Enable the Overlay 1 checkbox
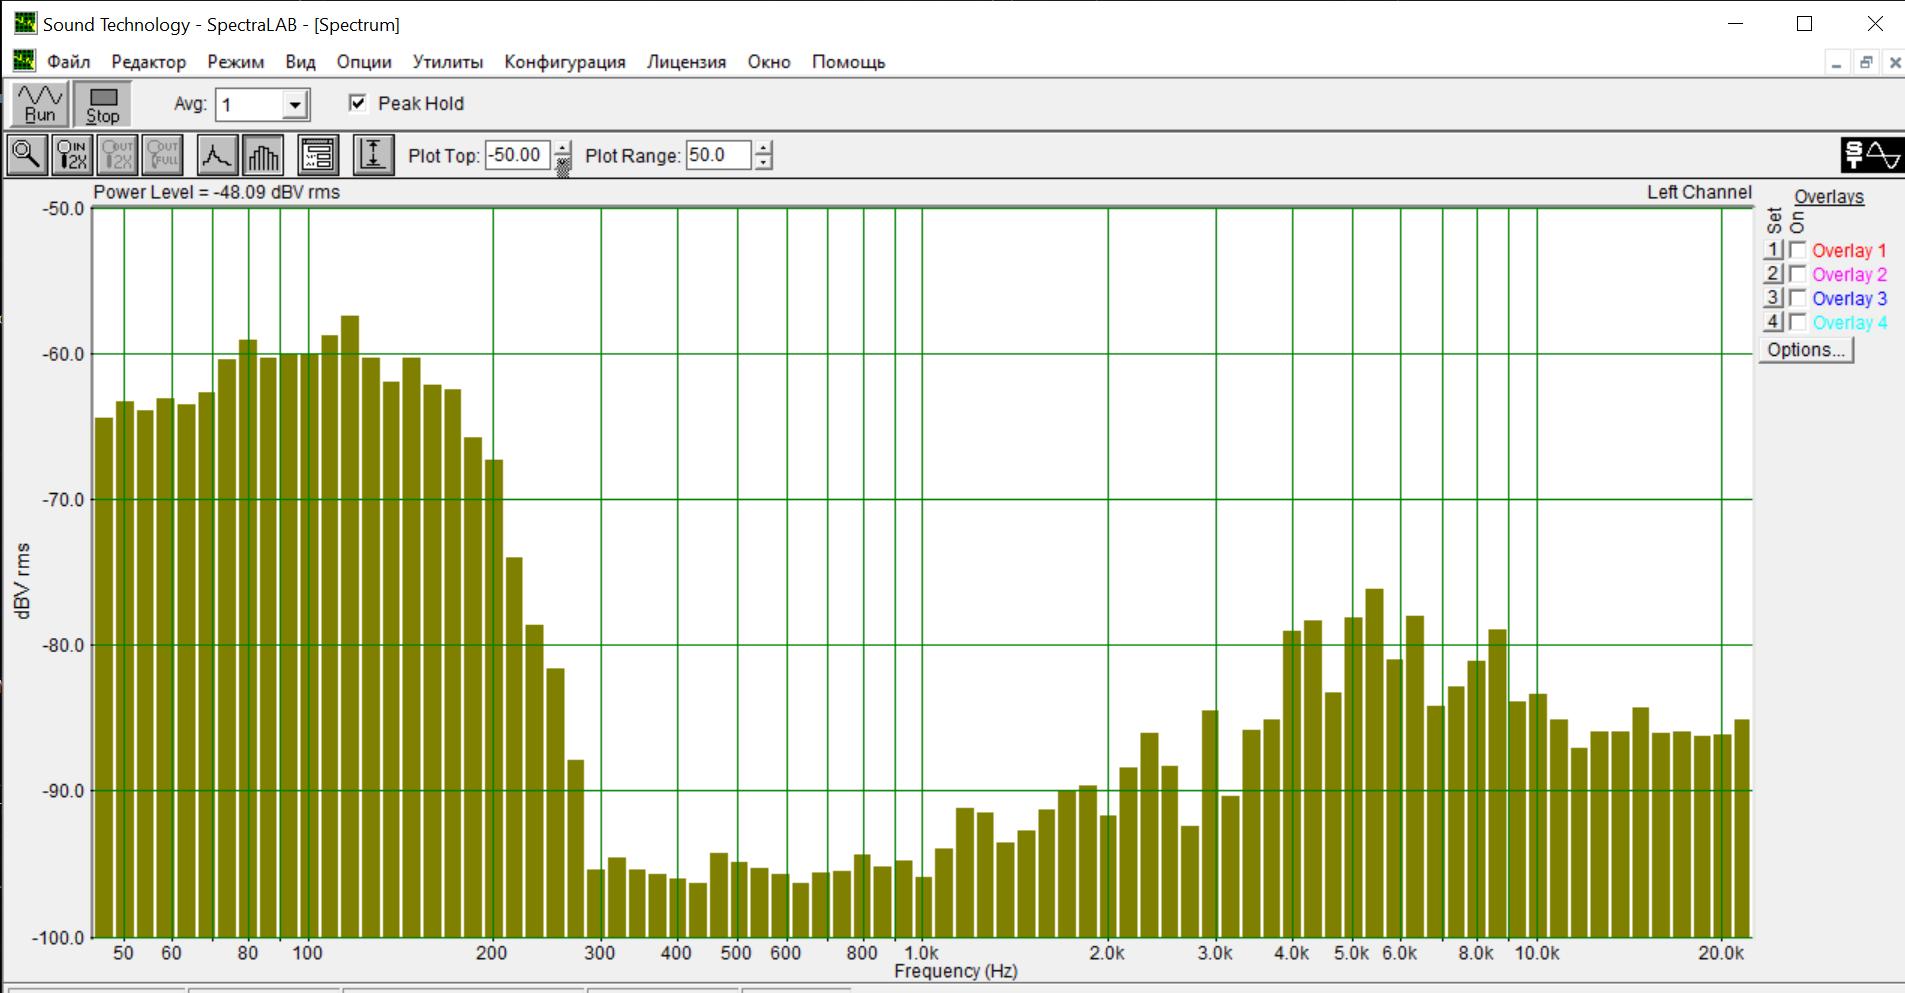This screenshot has height=993, width=1905. click(x=1798, y=250)
